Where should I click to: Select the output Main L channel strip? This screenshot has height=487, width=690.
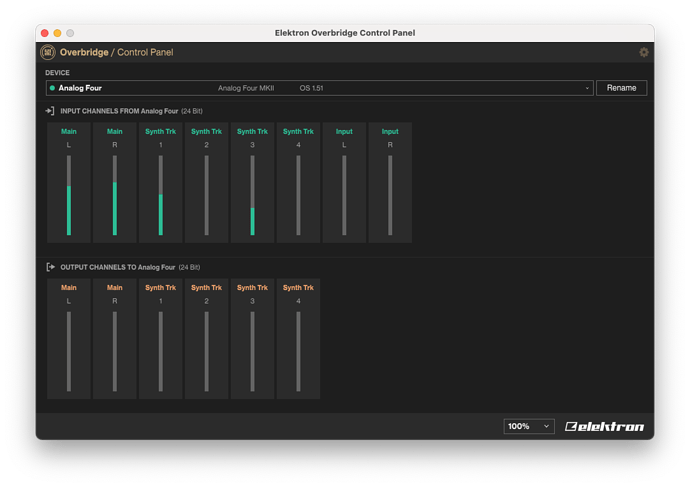tap(69, 339)
